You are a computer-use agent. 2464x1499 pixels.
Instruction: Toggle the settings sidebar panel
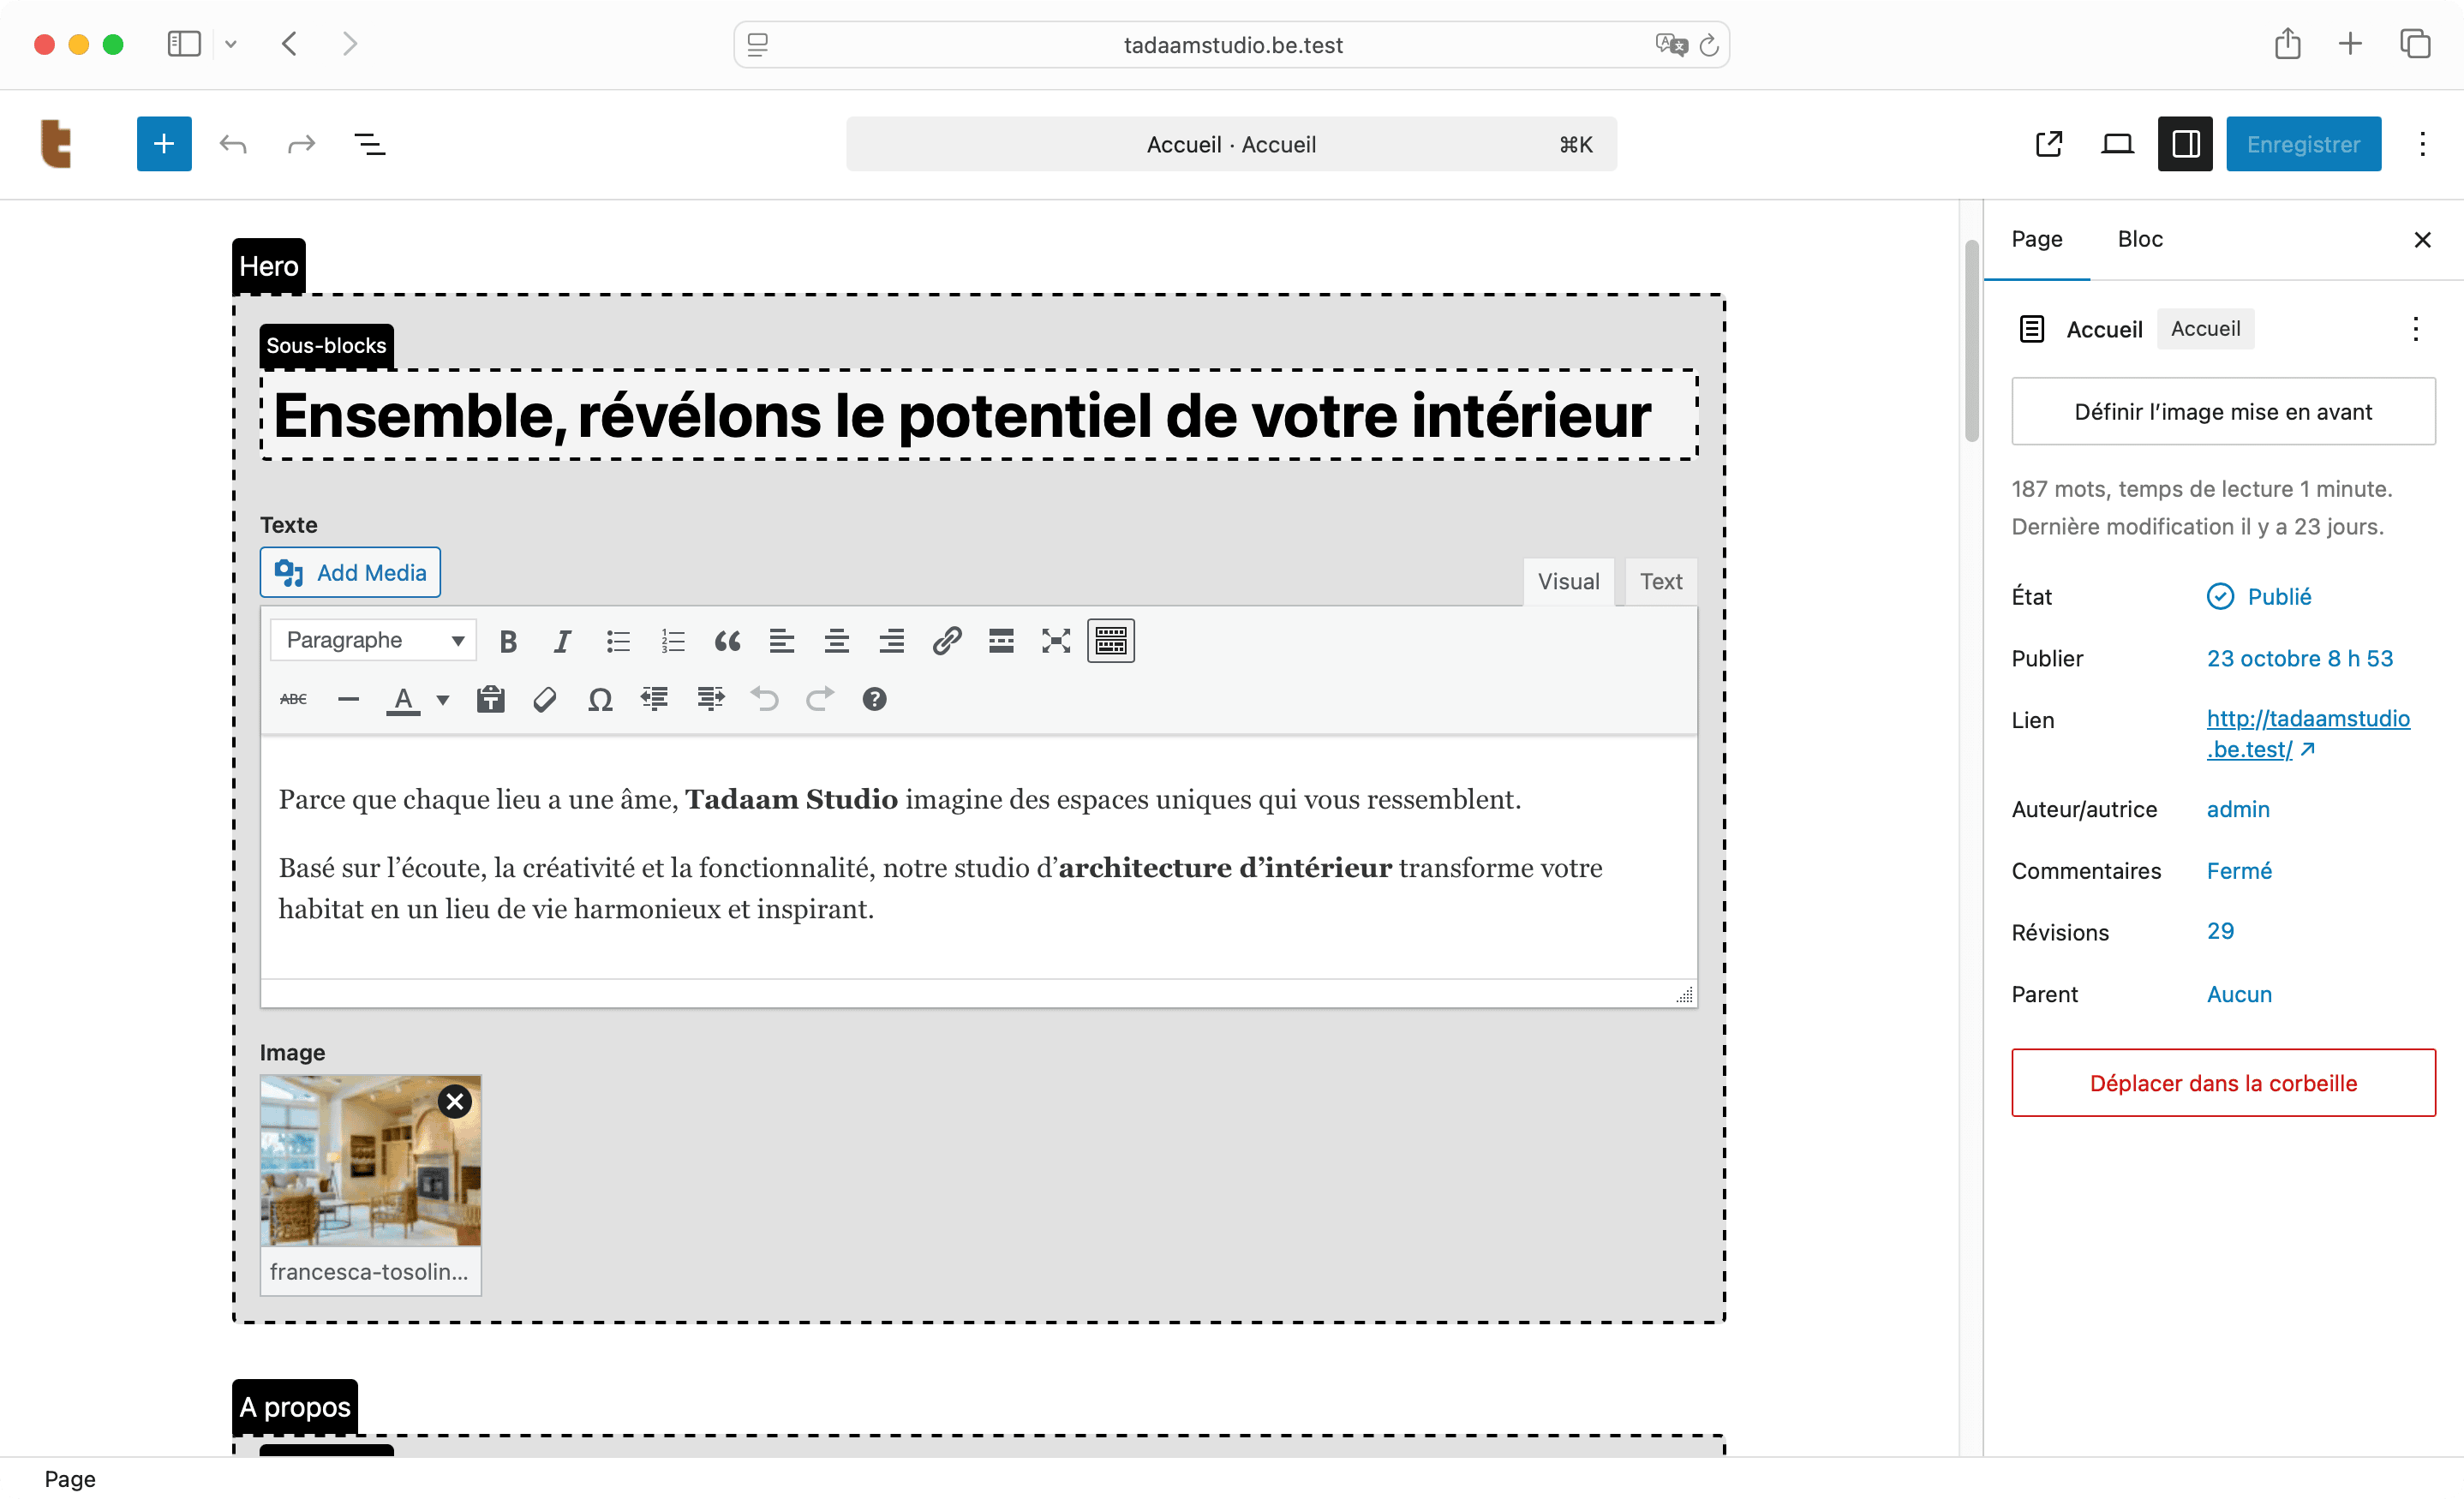click(x=2185, y=143)
